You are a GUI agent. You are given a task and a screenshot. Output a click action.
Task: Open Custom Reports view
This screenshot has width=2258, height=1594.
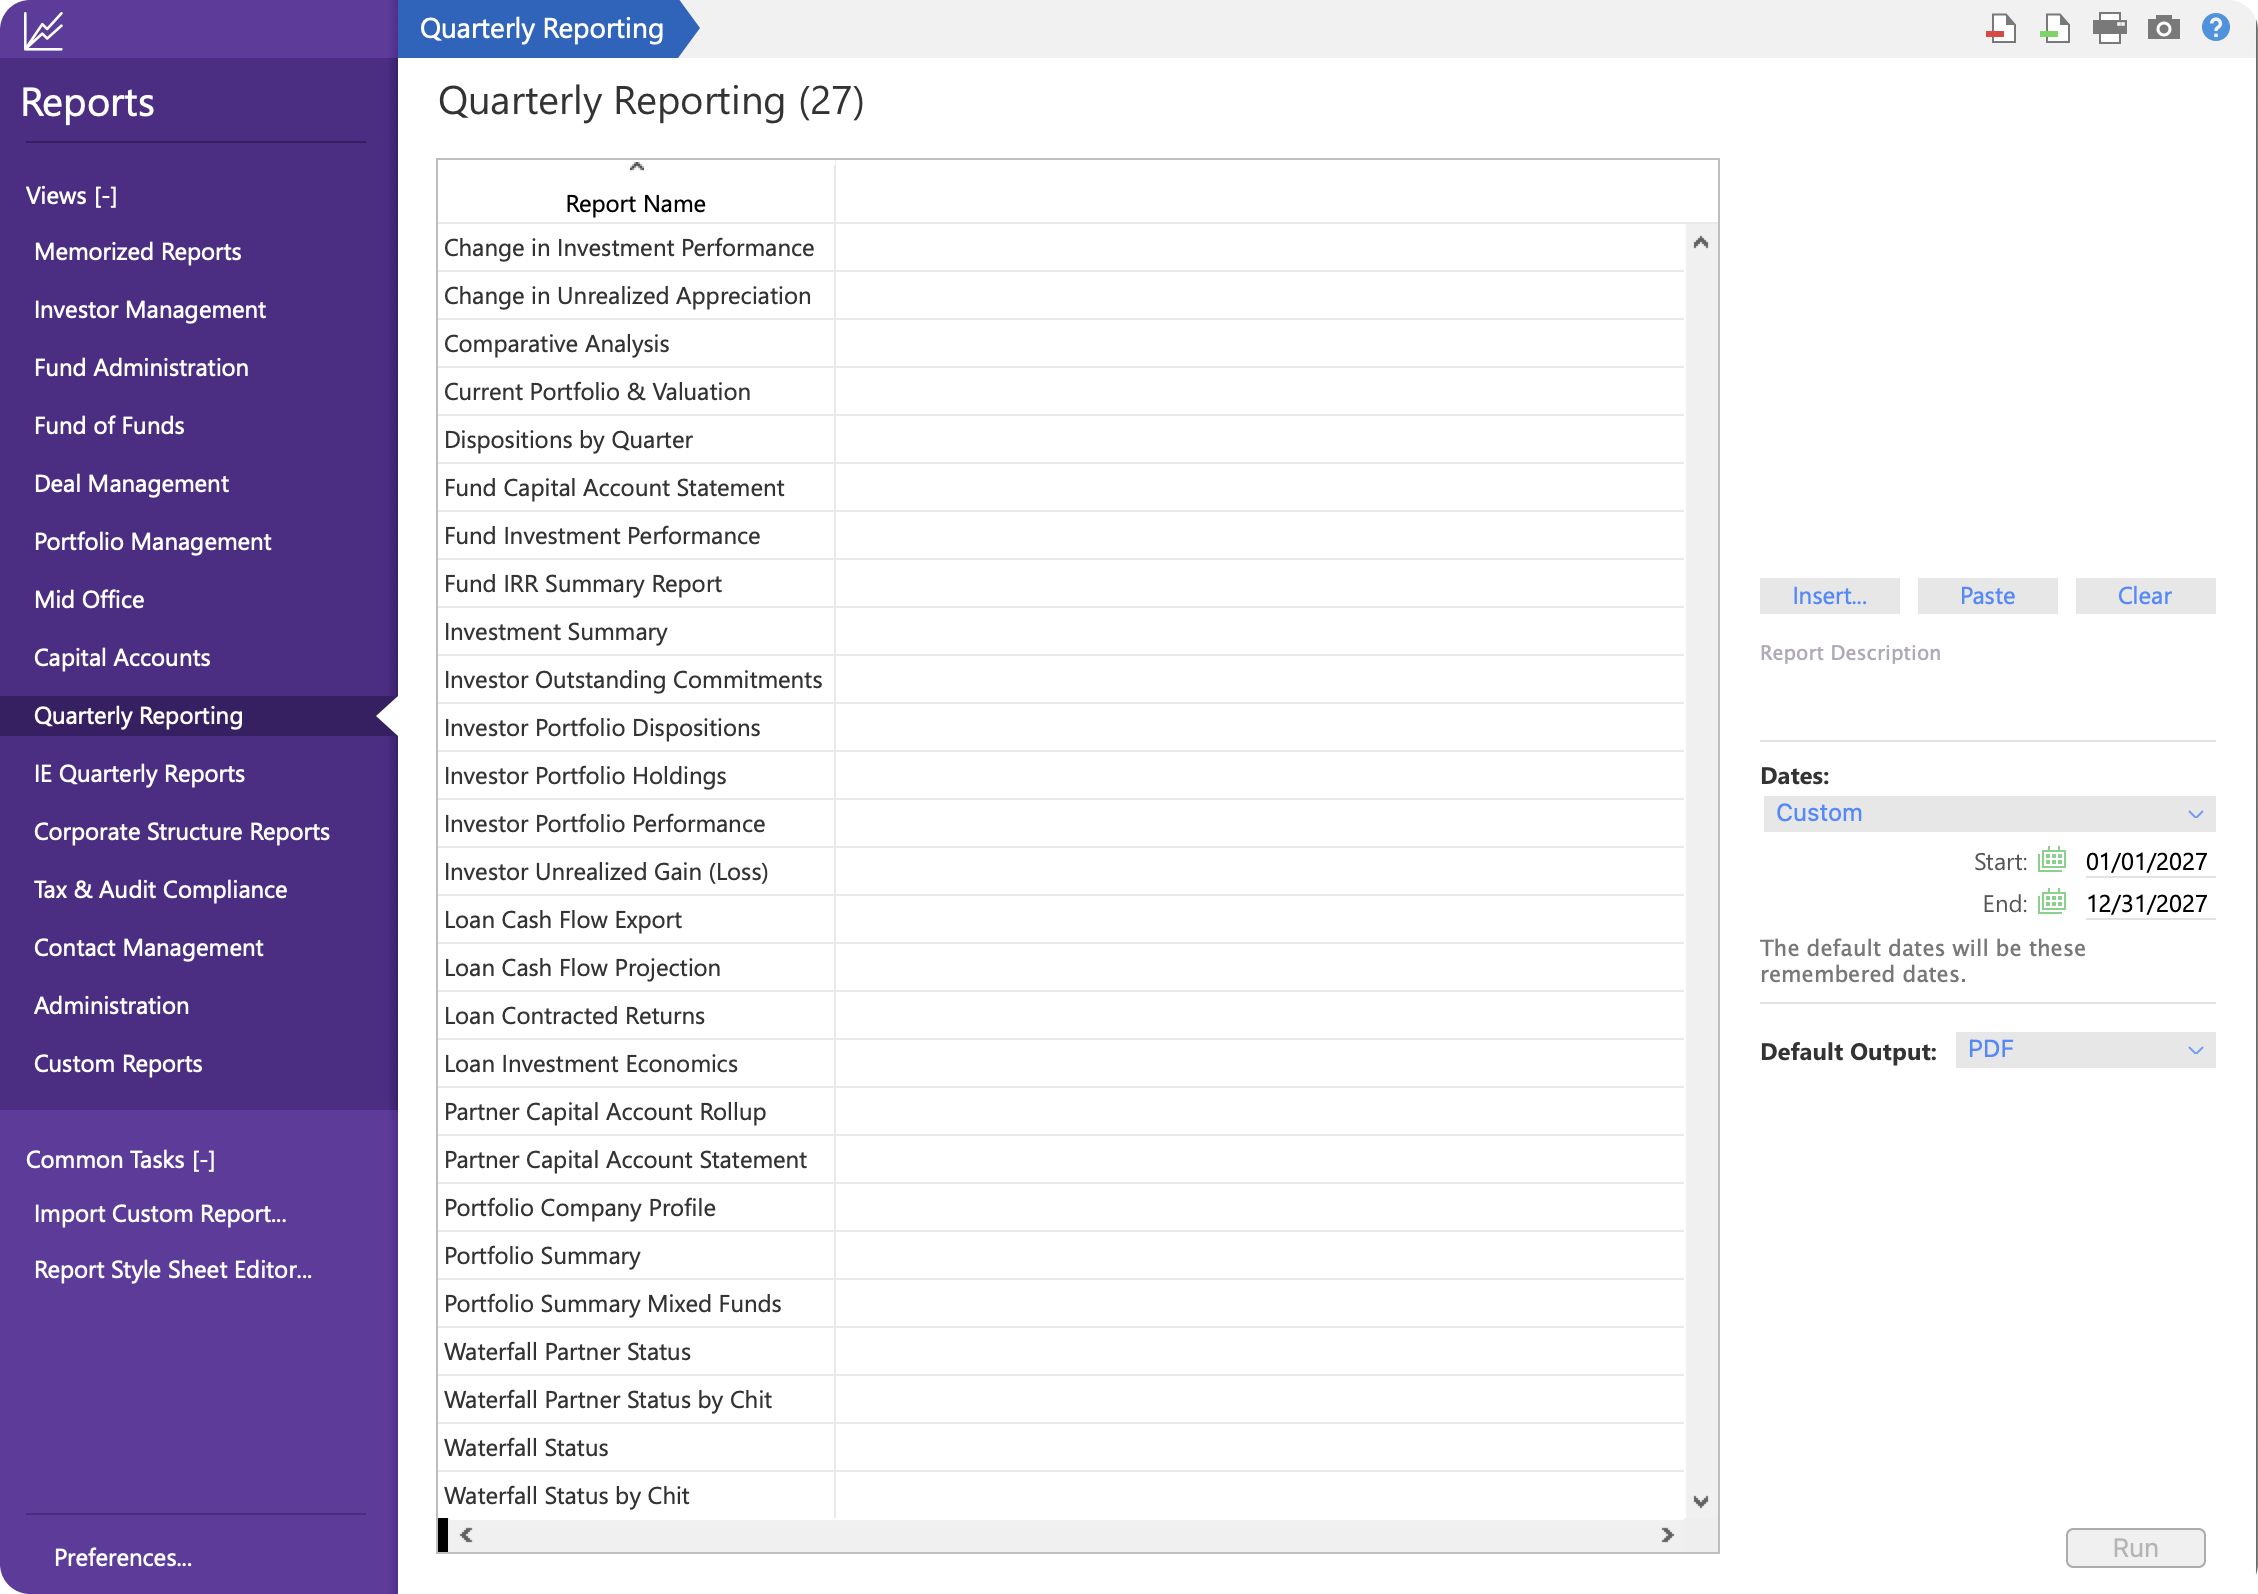pos(118,1064)
